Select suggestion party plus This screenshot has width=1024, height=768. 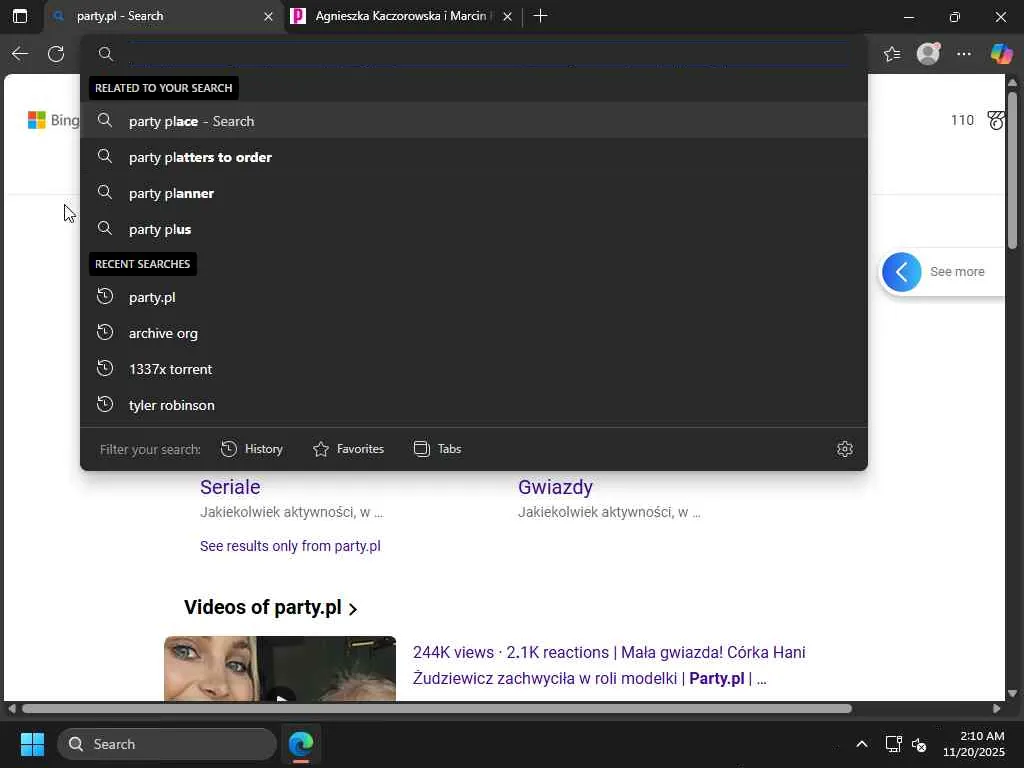473,229
